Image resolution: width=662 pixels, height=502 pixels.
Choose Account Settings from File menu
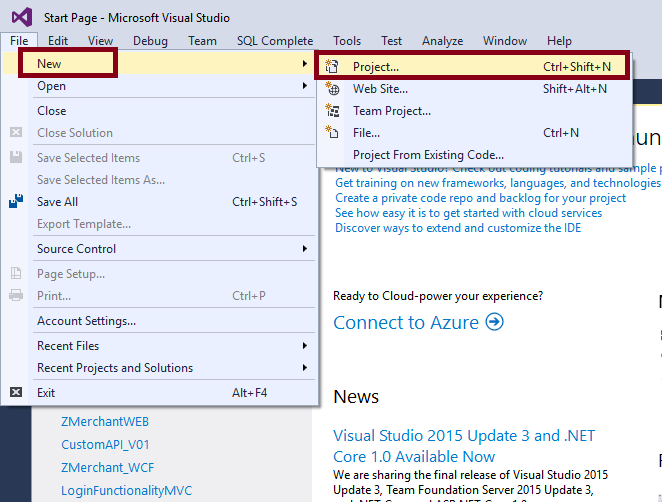click(86, 321)
